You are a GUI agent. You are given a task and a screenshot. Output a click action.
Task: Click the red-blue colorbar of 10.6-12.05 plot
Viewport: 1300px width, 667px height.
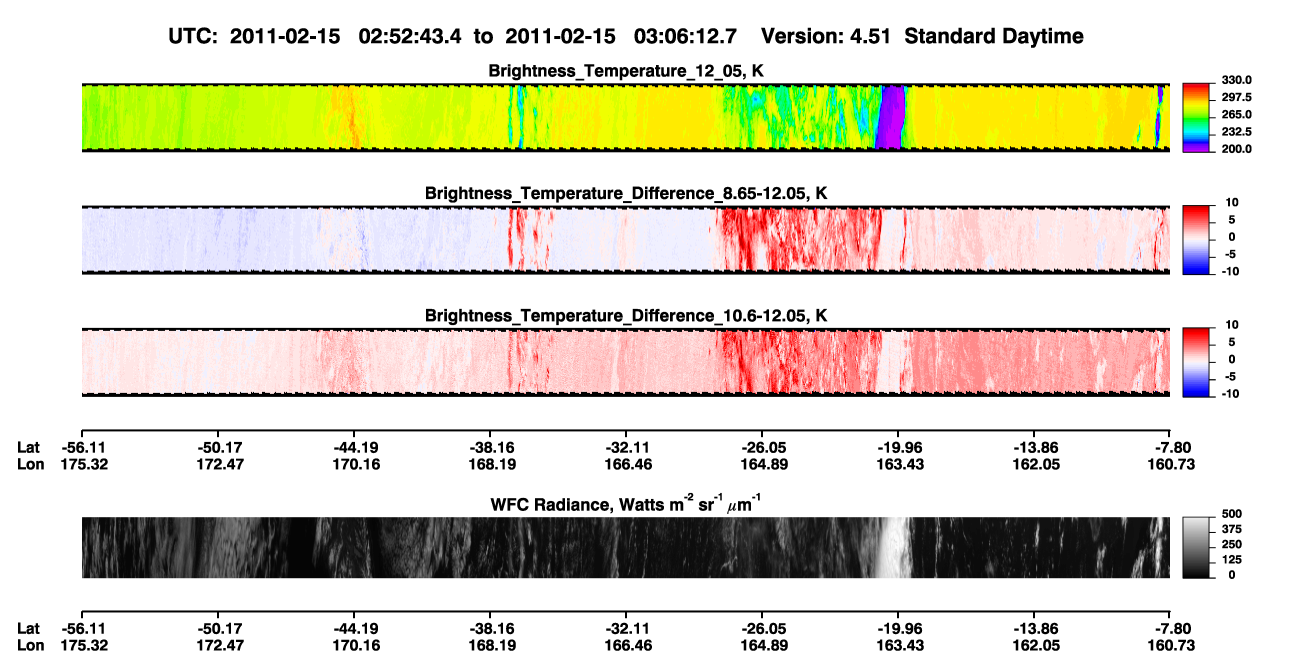point(1197,361)
